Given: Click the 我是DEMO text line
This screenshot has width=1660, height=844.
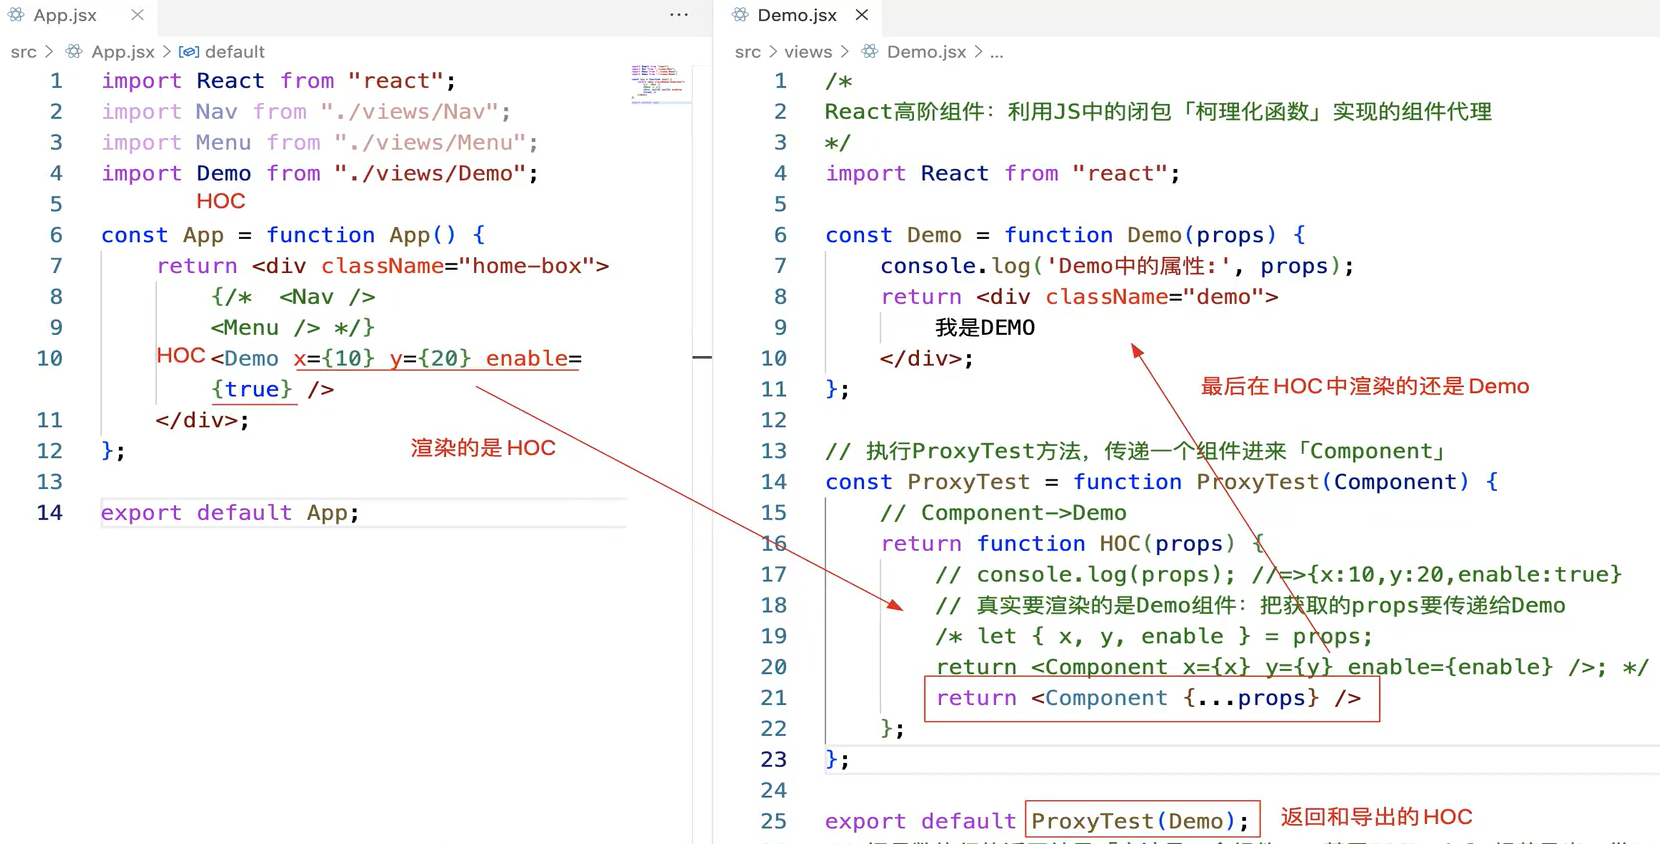Looking at the screenshot, I should (985, 328).
